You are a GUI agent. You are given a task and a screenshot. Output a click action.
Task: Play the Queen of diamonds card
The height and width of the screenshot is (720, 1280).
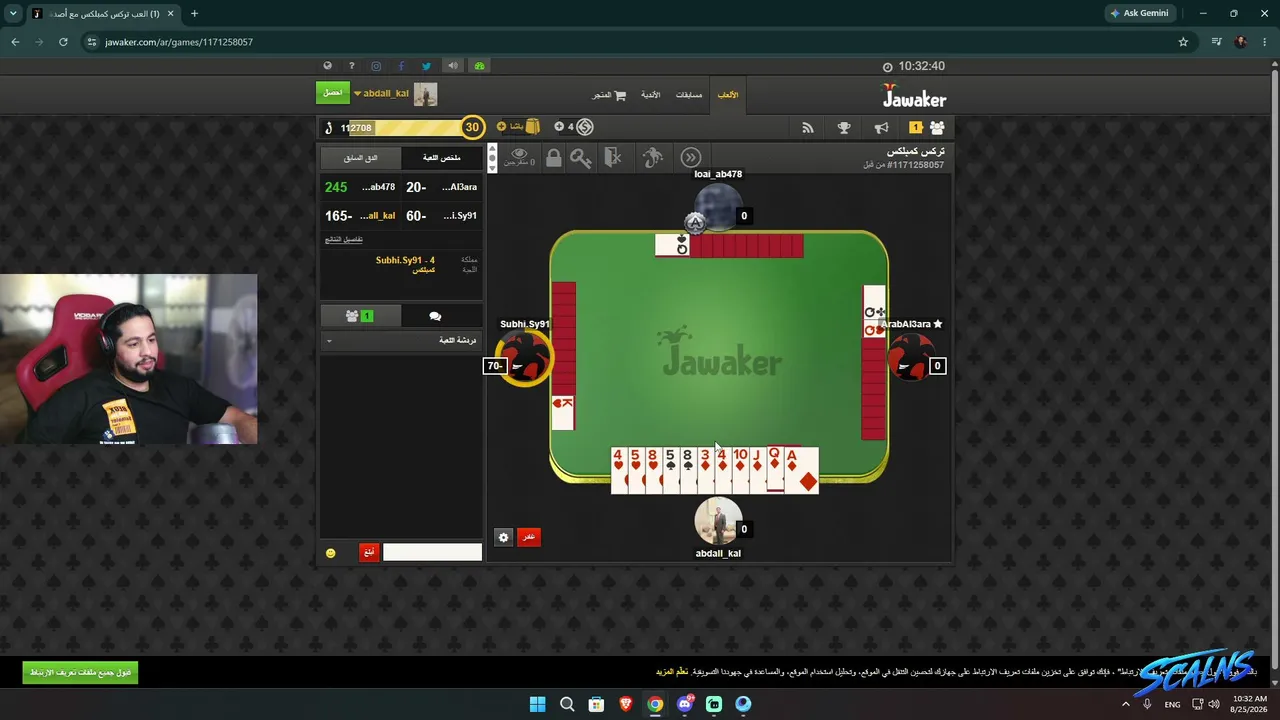click(x=775, y=468)
